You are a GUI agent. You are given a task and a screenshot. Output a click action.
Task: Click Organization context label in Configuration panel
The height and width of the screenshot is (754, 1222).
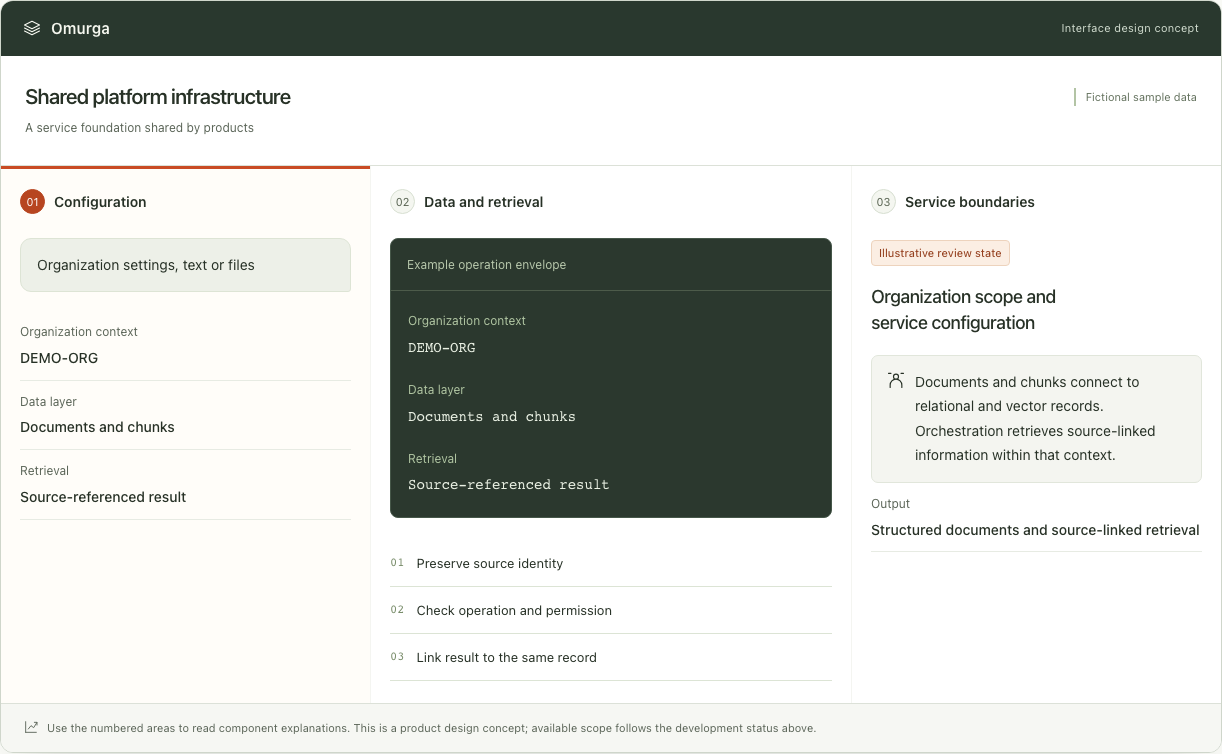pos(79,332)
